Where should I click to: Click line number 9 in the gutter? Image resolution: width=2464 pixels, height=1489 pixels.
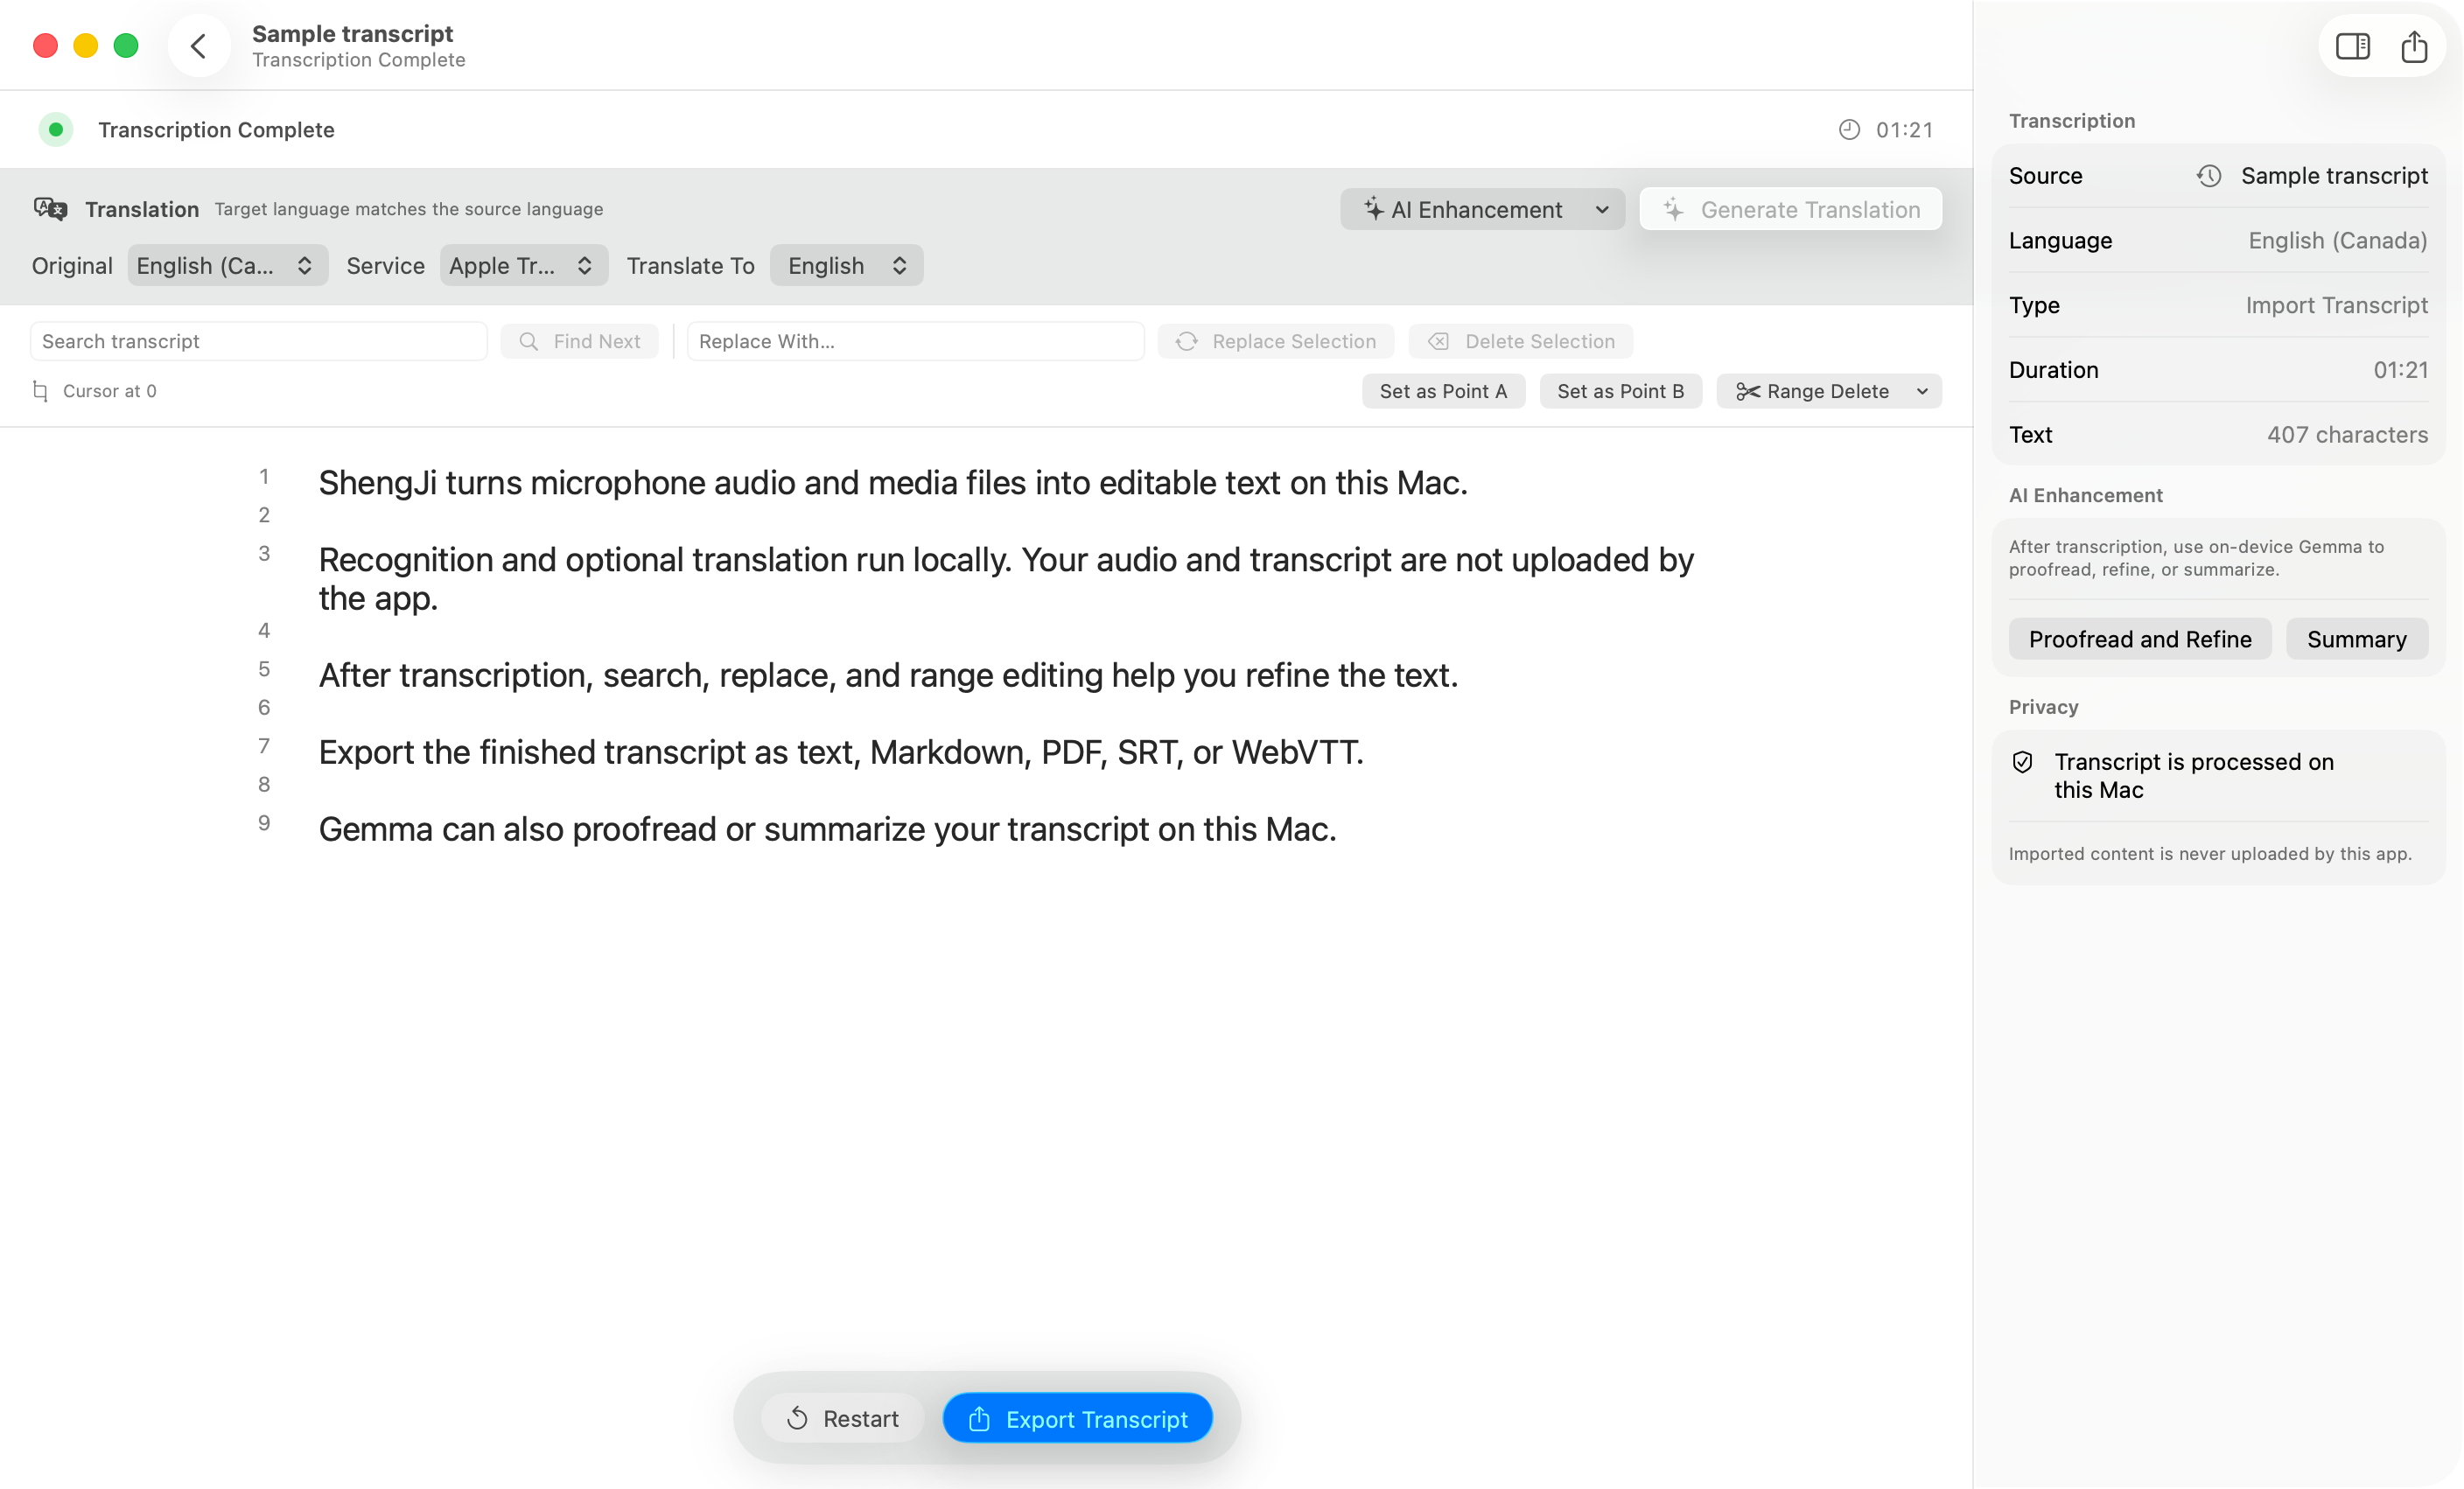coord(264,823)
